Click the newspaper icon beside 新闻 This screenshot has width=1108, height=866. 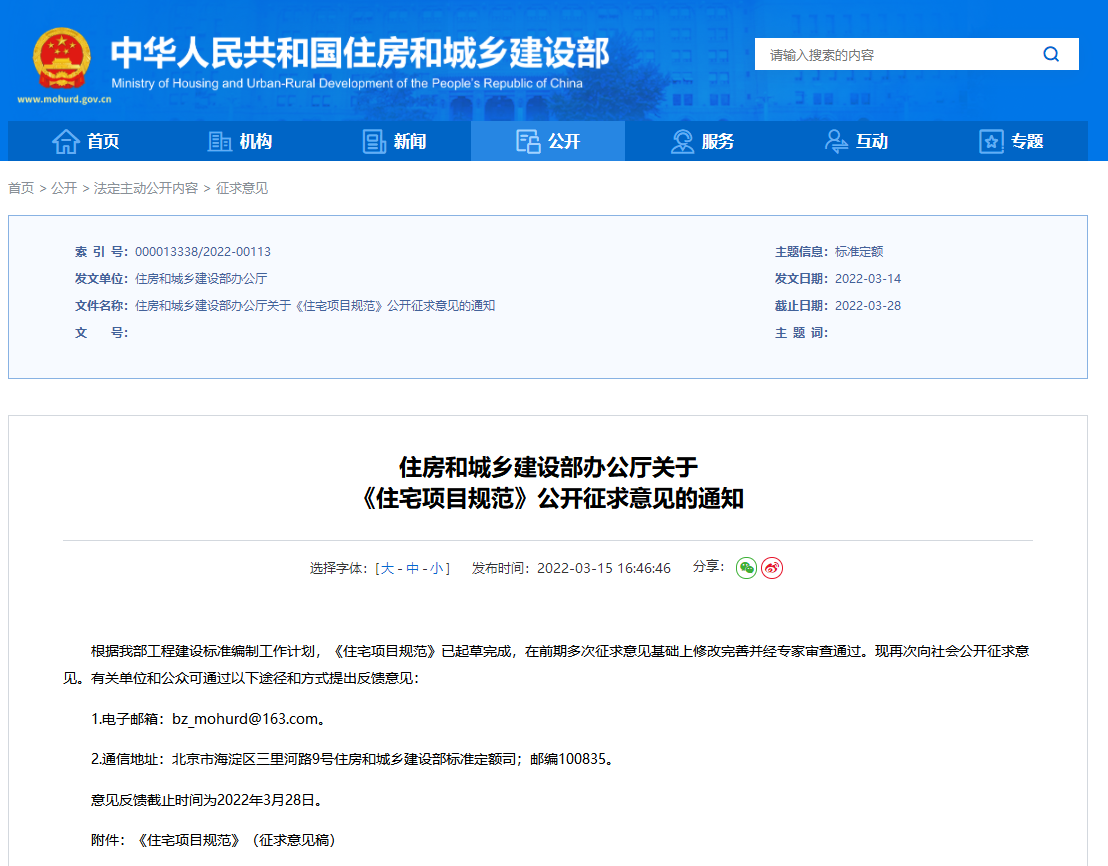pos(374,142)
